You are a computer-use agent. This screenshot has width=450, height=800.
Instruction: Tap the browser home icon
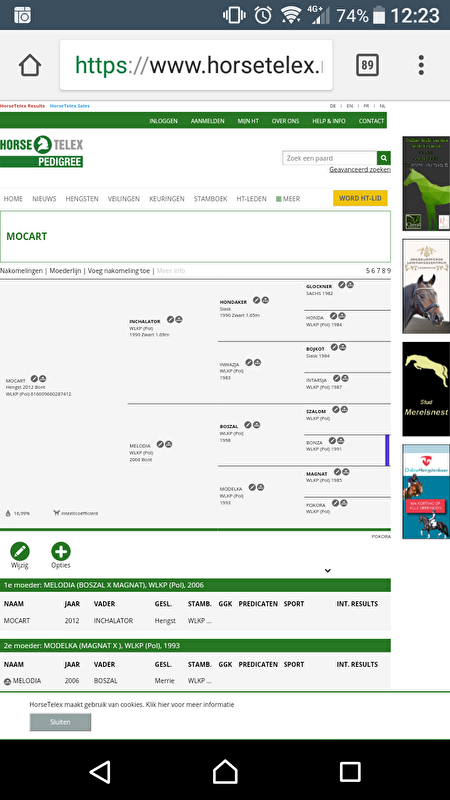30,65
